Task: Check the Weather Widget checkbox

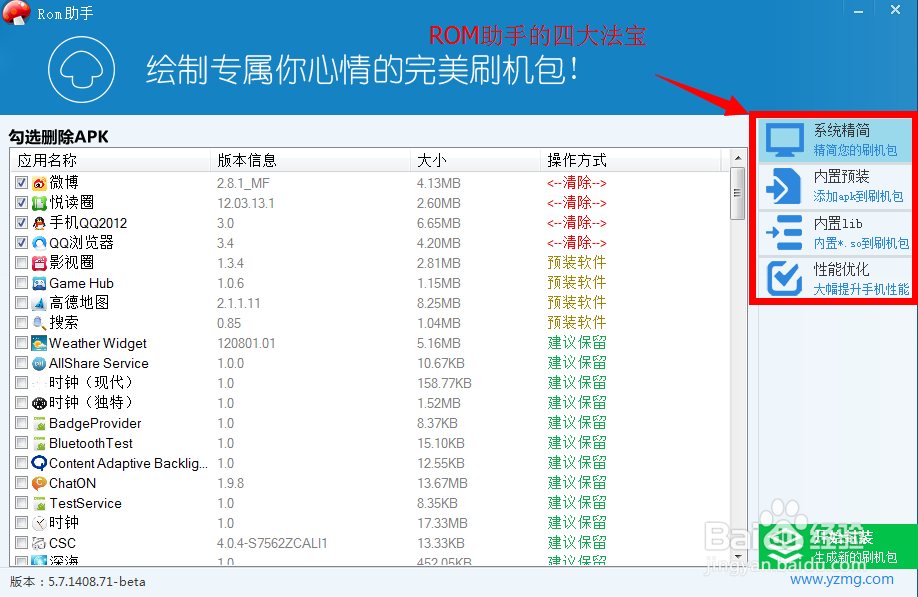Action: [x=22, y=342]
